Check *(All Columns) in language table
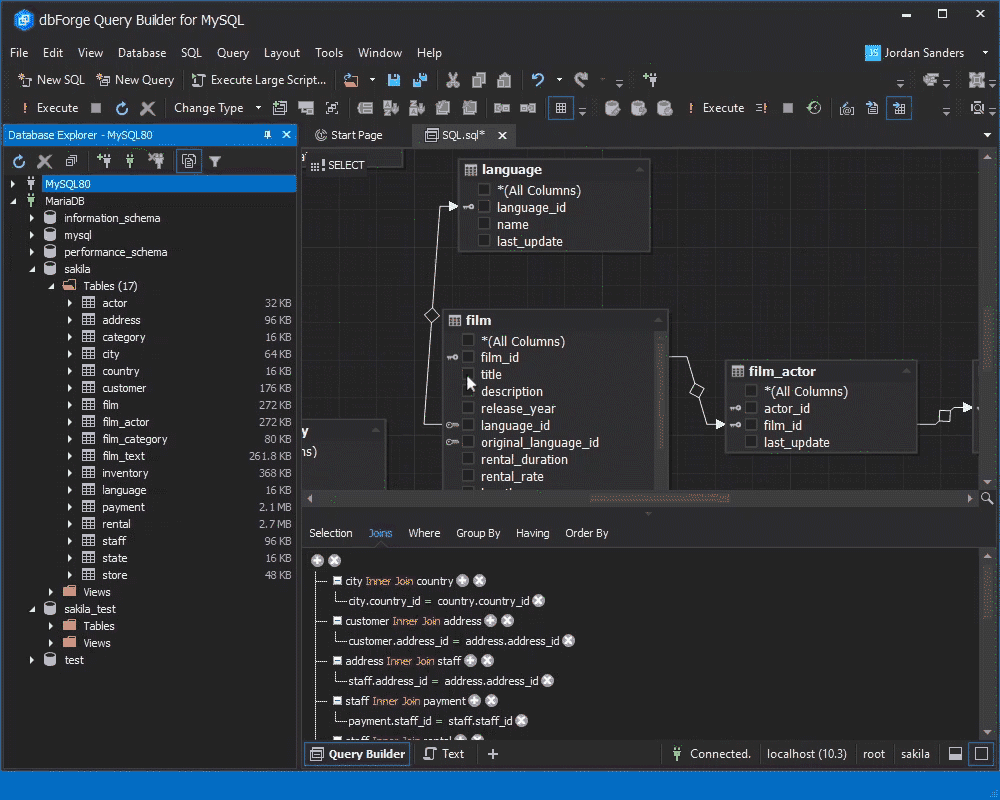This screenshot has height=800, width=1000. [x=484, y=190]
